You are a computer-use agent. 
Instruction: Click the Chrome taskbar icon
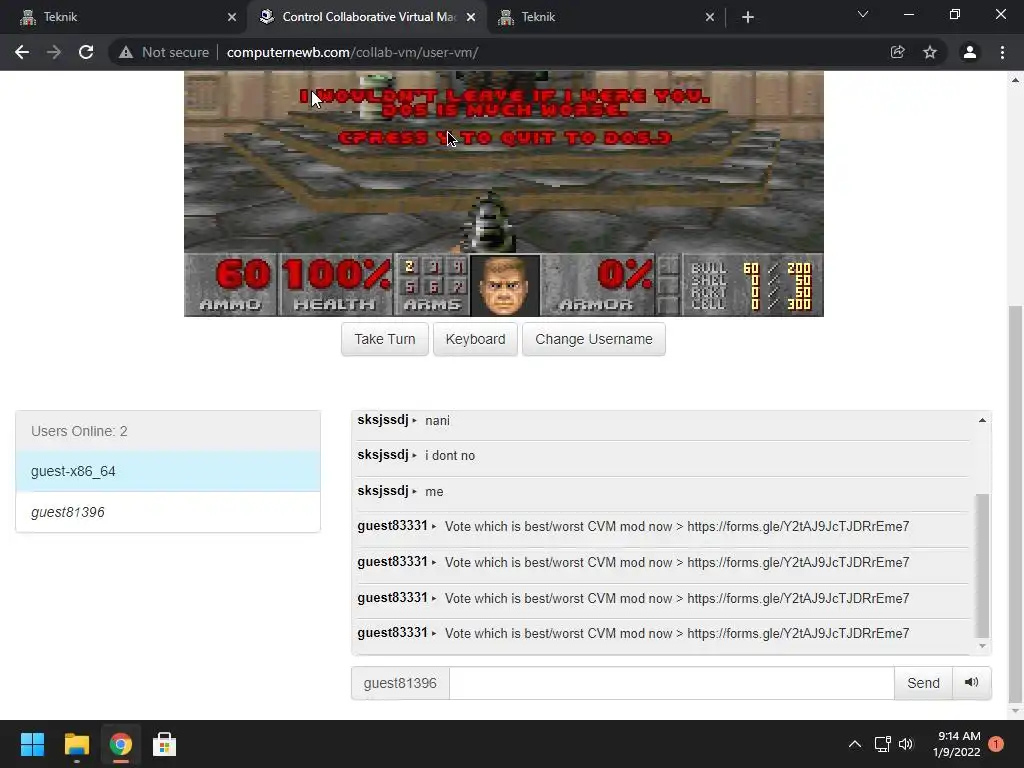[120, 744]
